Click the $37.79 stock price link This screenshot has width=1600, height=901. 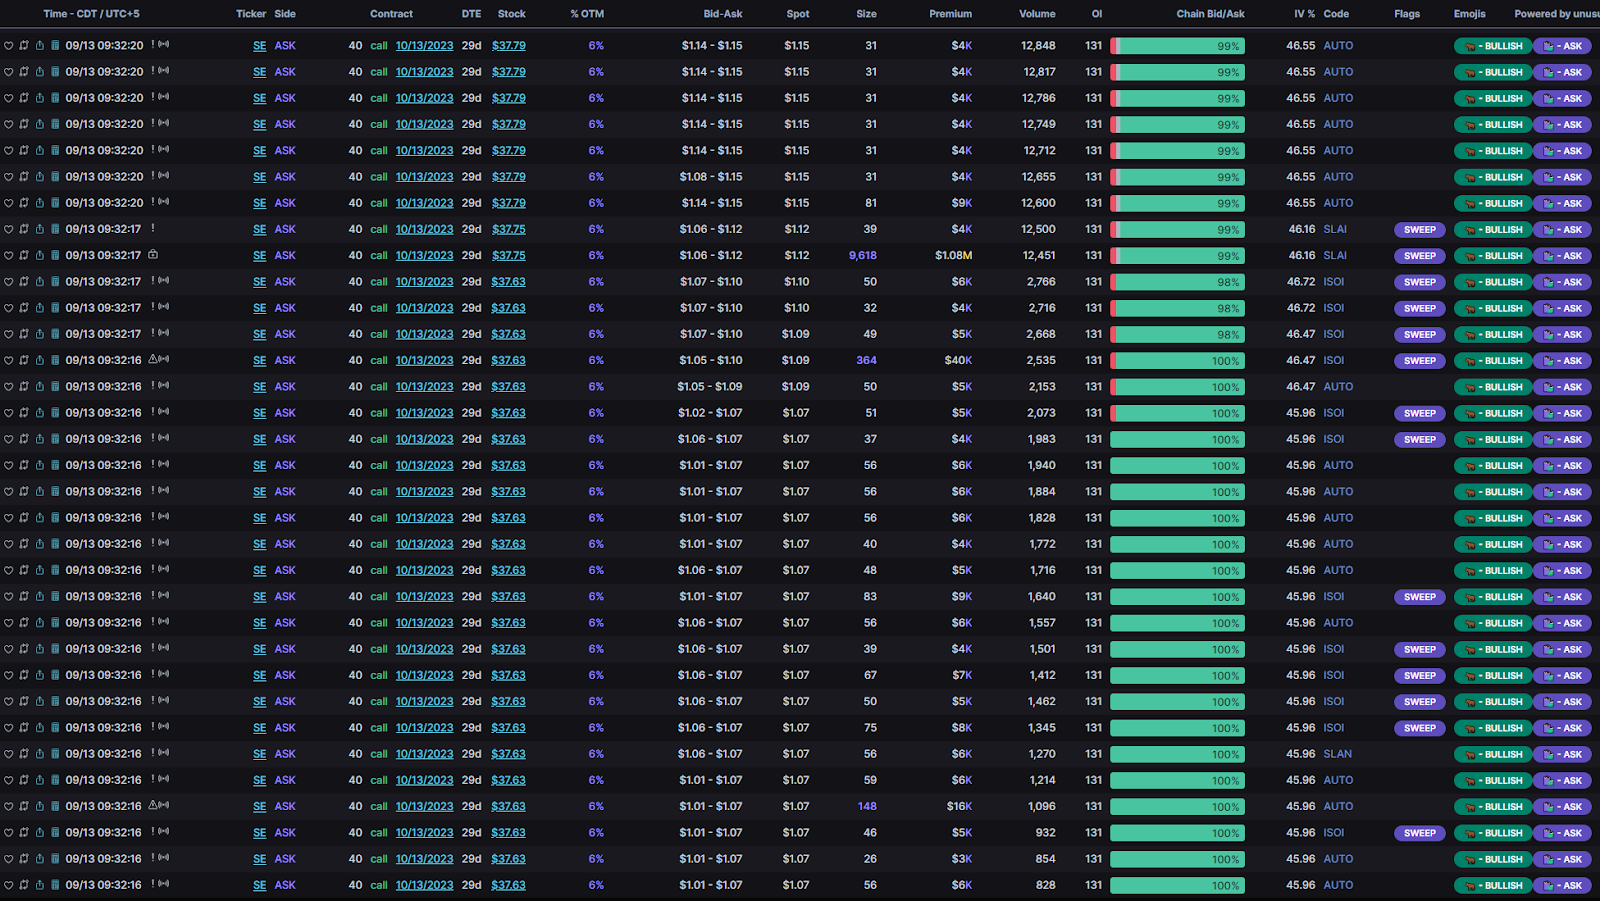coord(509,45)
